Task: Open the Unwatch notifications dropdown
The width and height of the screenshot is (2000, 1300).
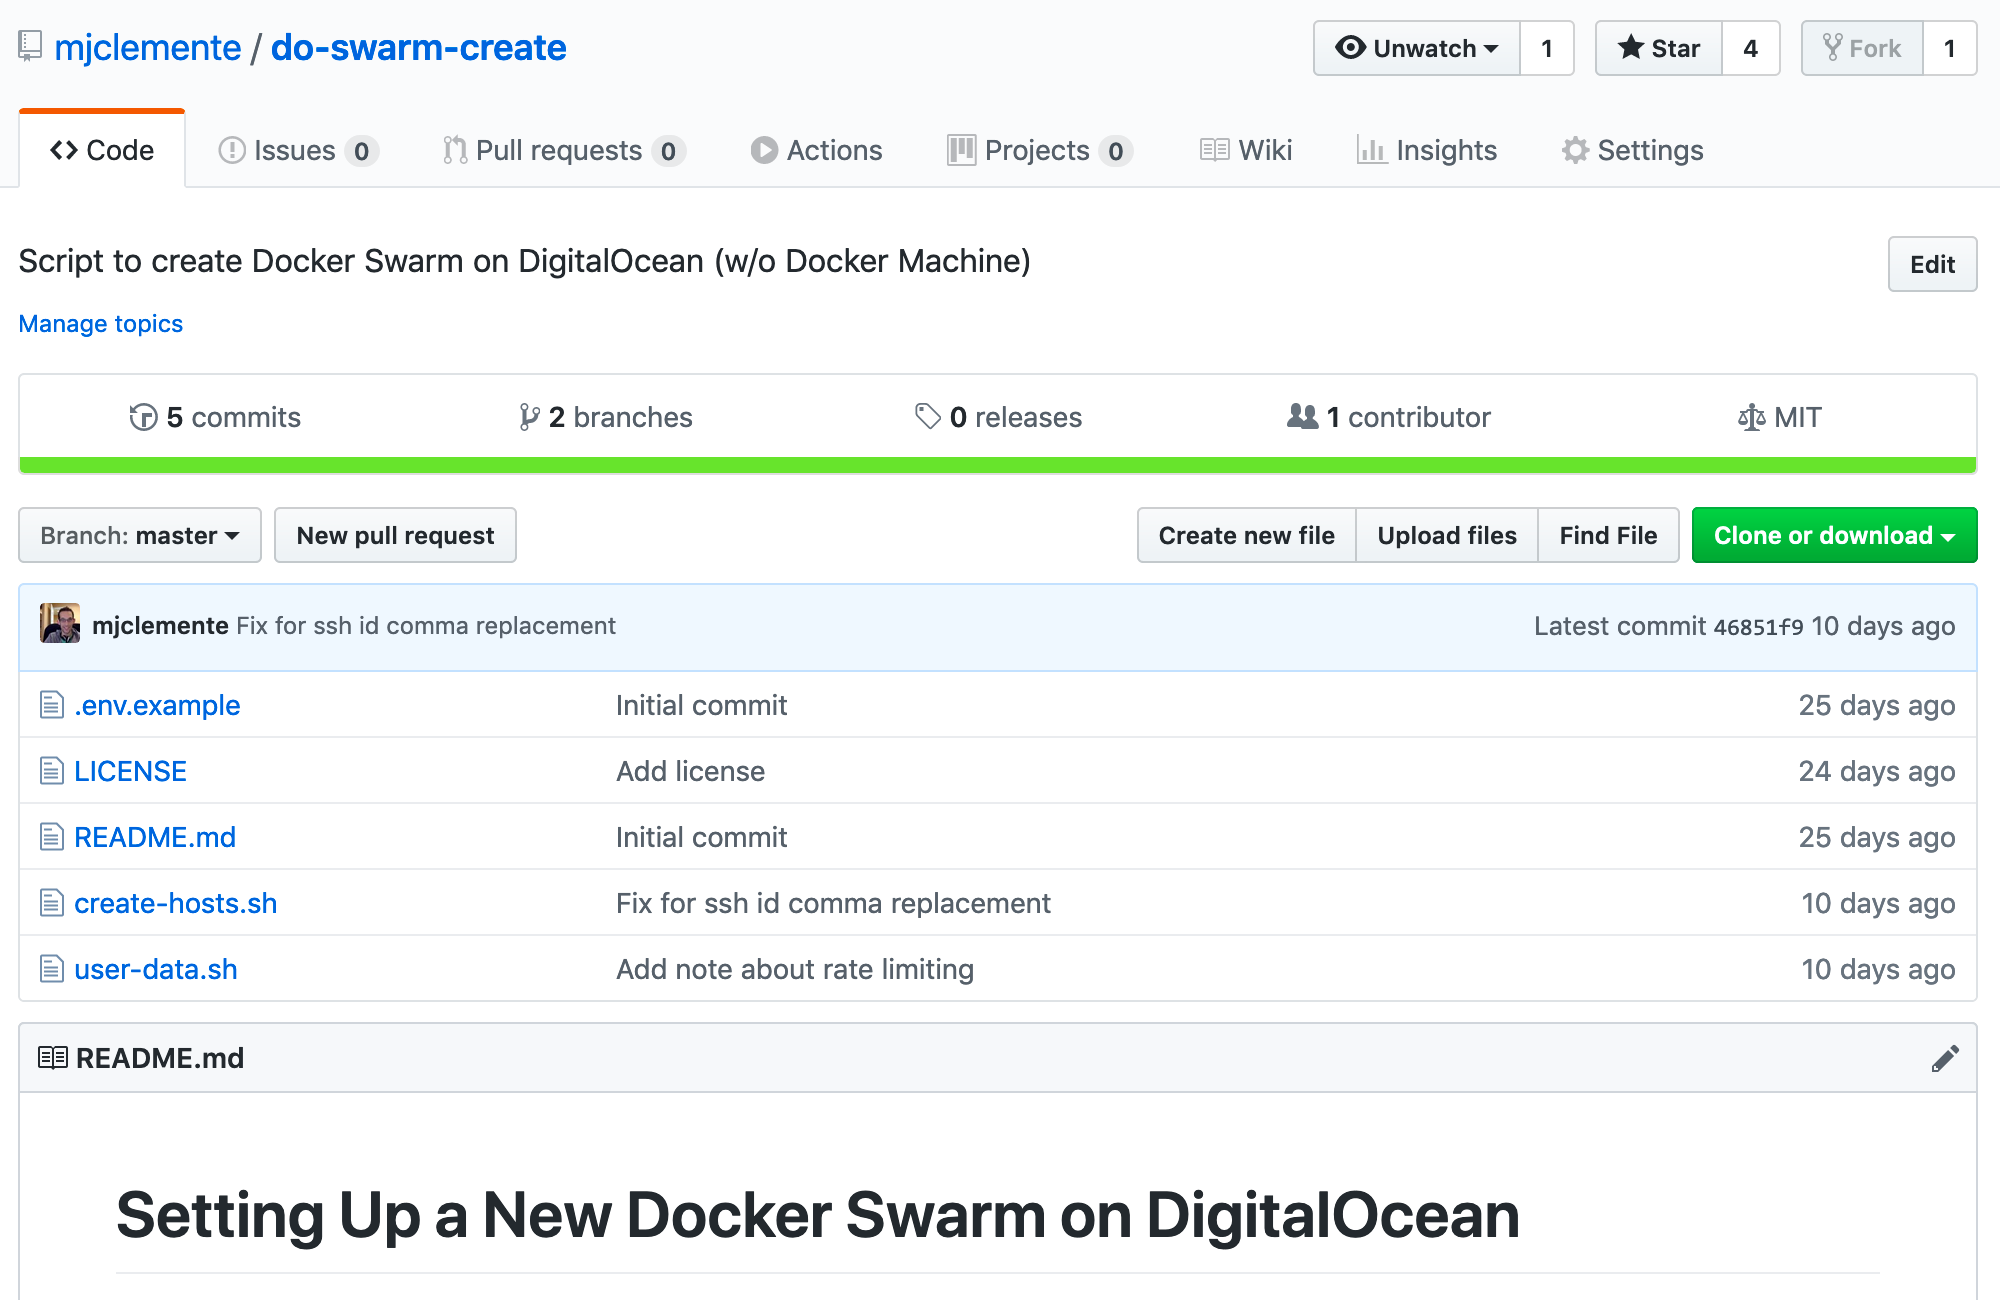Action: click(x=1416, y=48)
